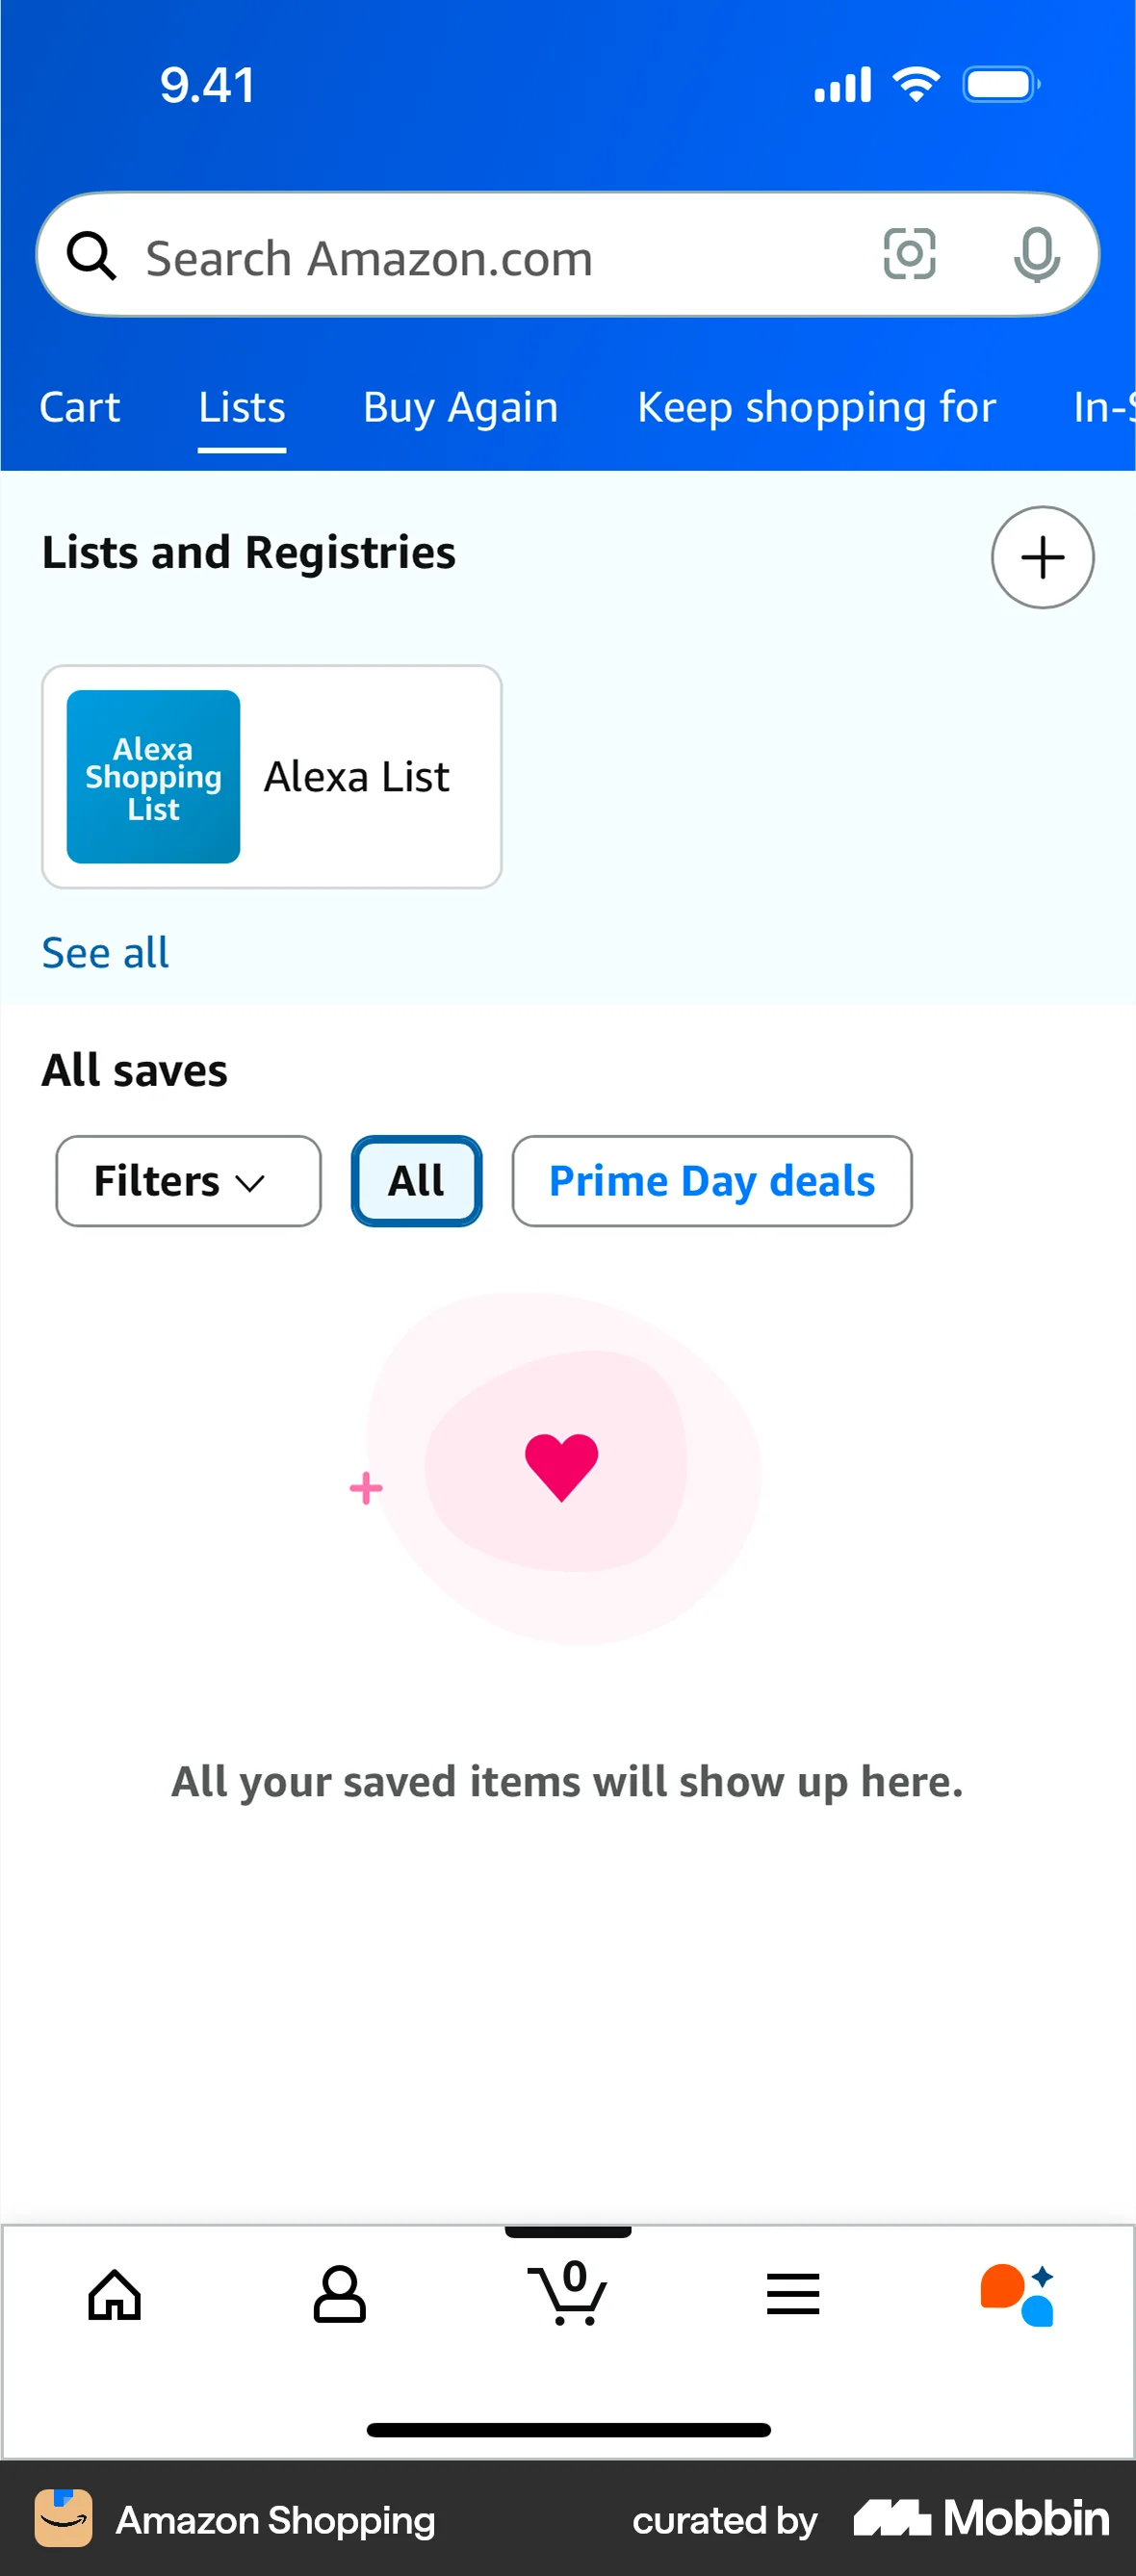Viewport: 1136px width, 2576px height.
Task: Open the Lists tab
Action: pos(240,407)
